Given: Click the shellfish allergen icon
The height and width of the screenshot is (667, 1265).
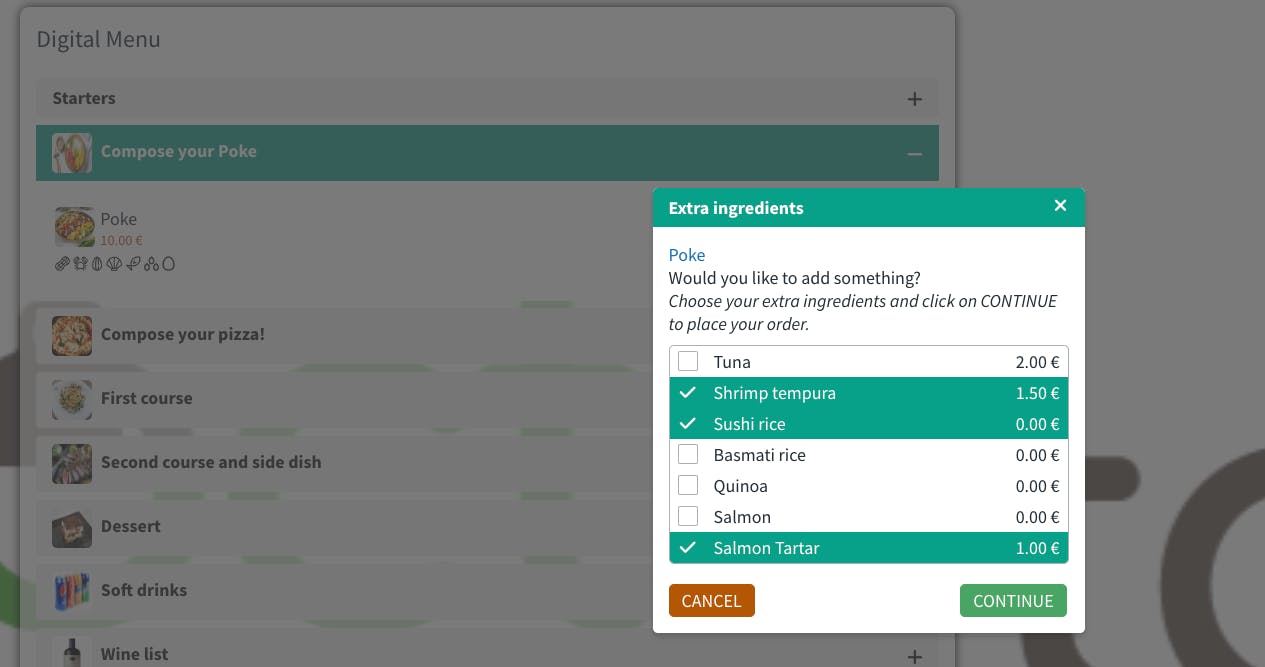Looking at the screenshot, I should pos(114,264).
